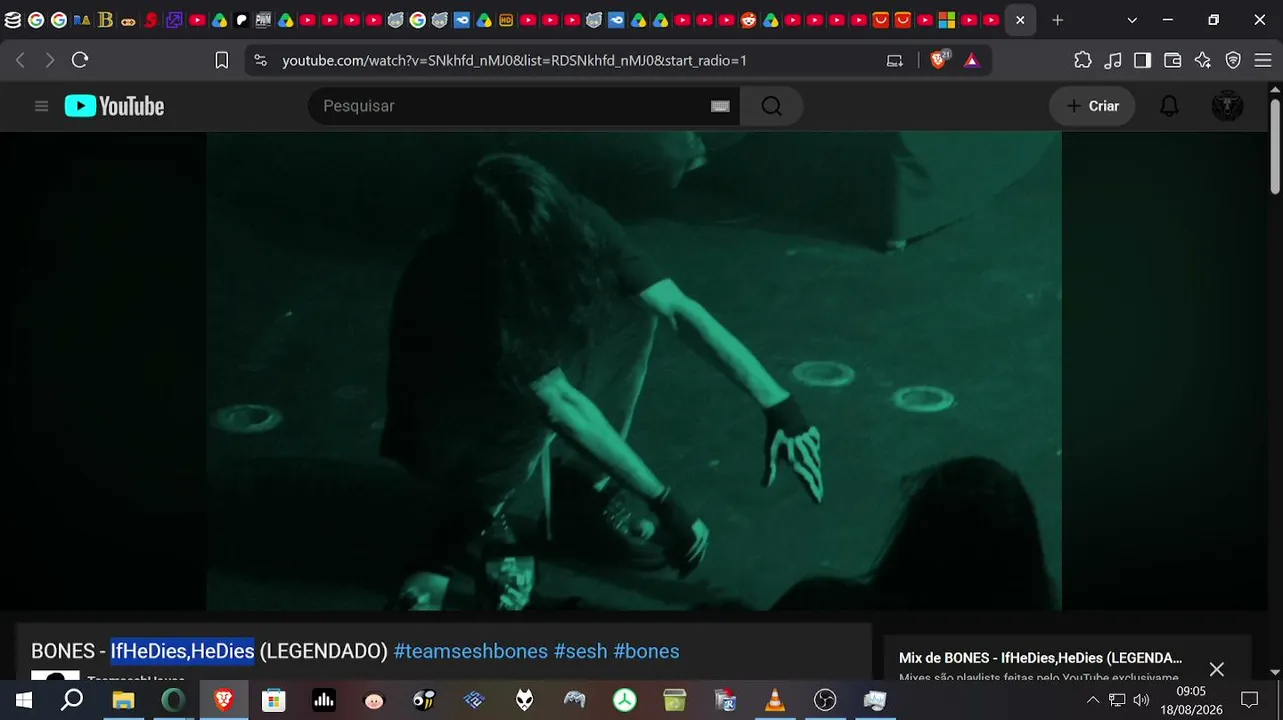
Task: Open the hashtag #teamseshbones link
Action: tap(470, 651)
